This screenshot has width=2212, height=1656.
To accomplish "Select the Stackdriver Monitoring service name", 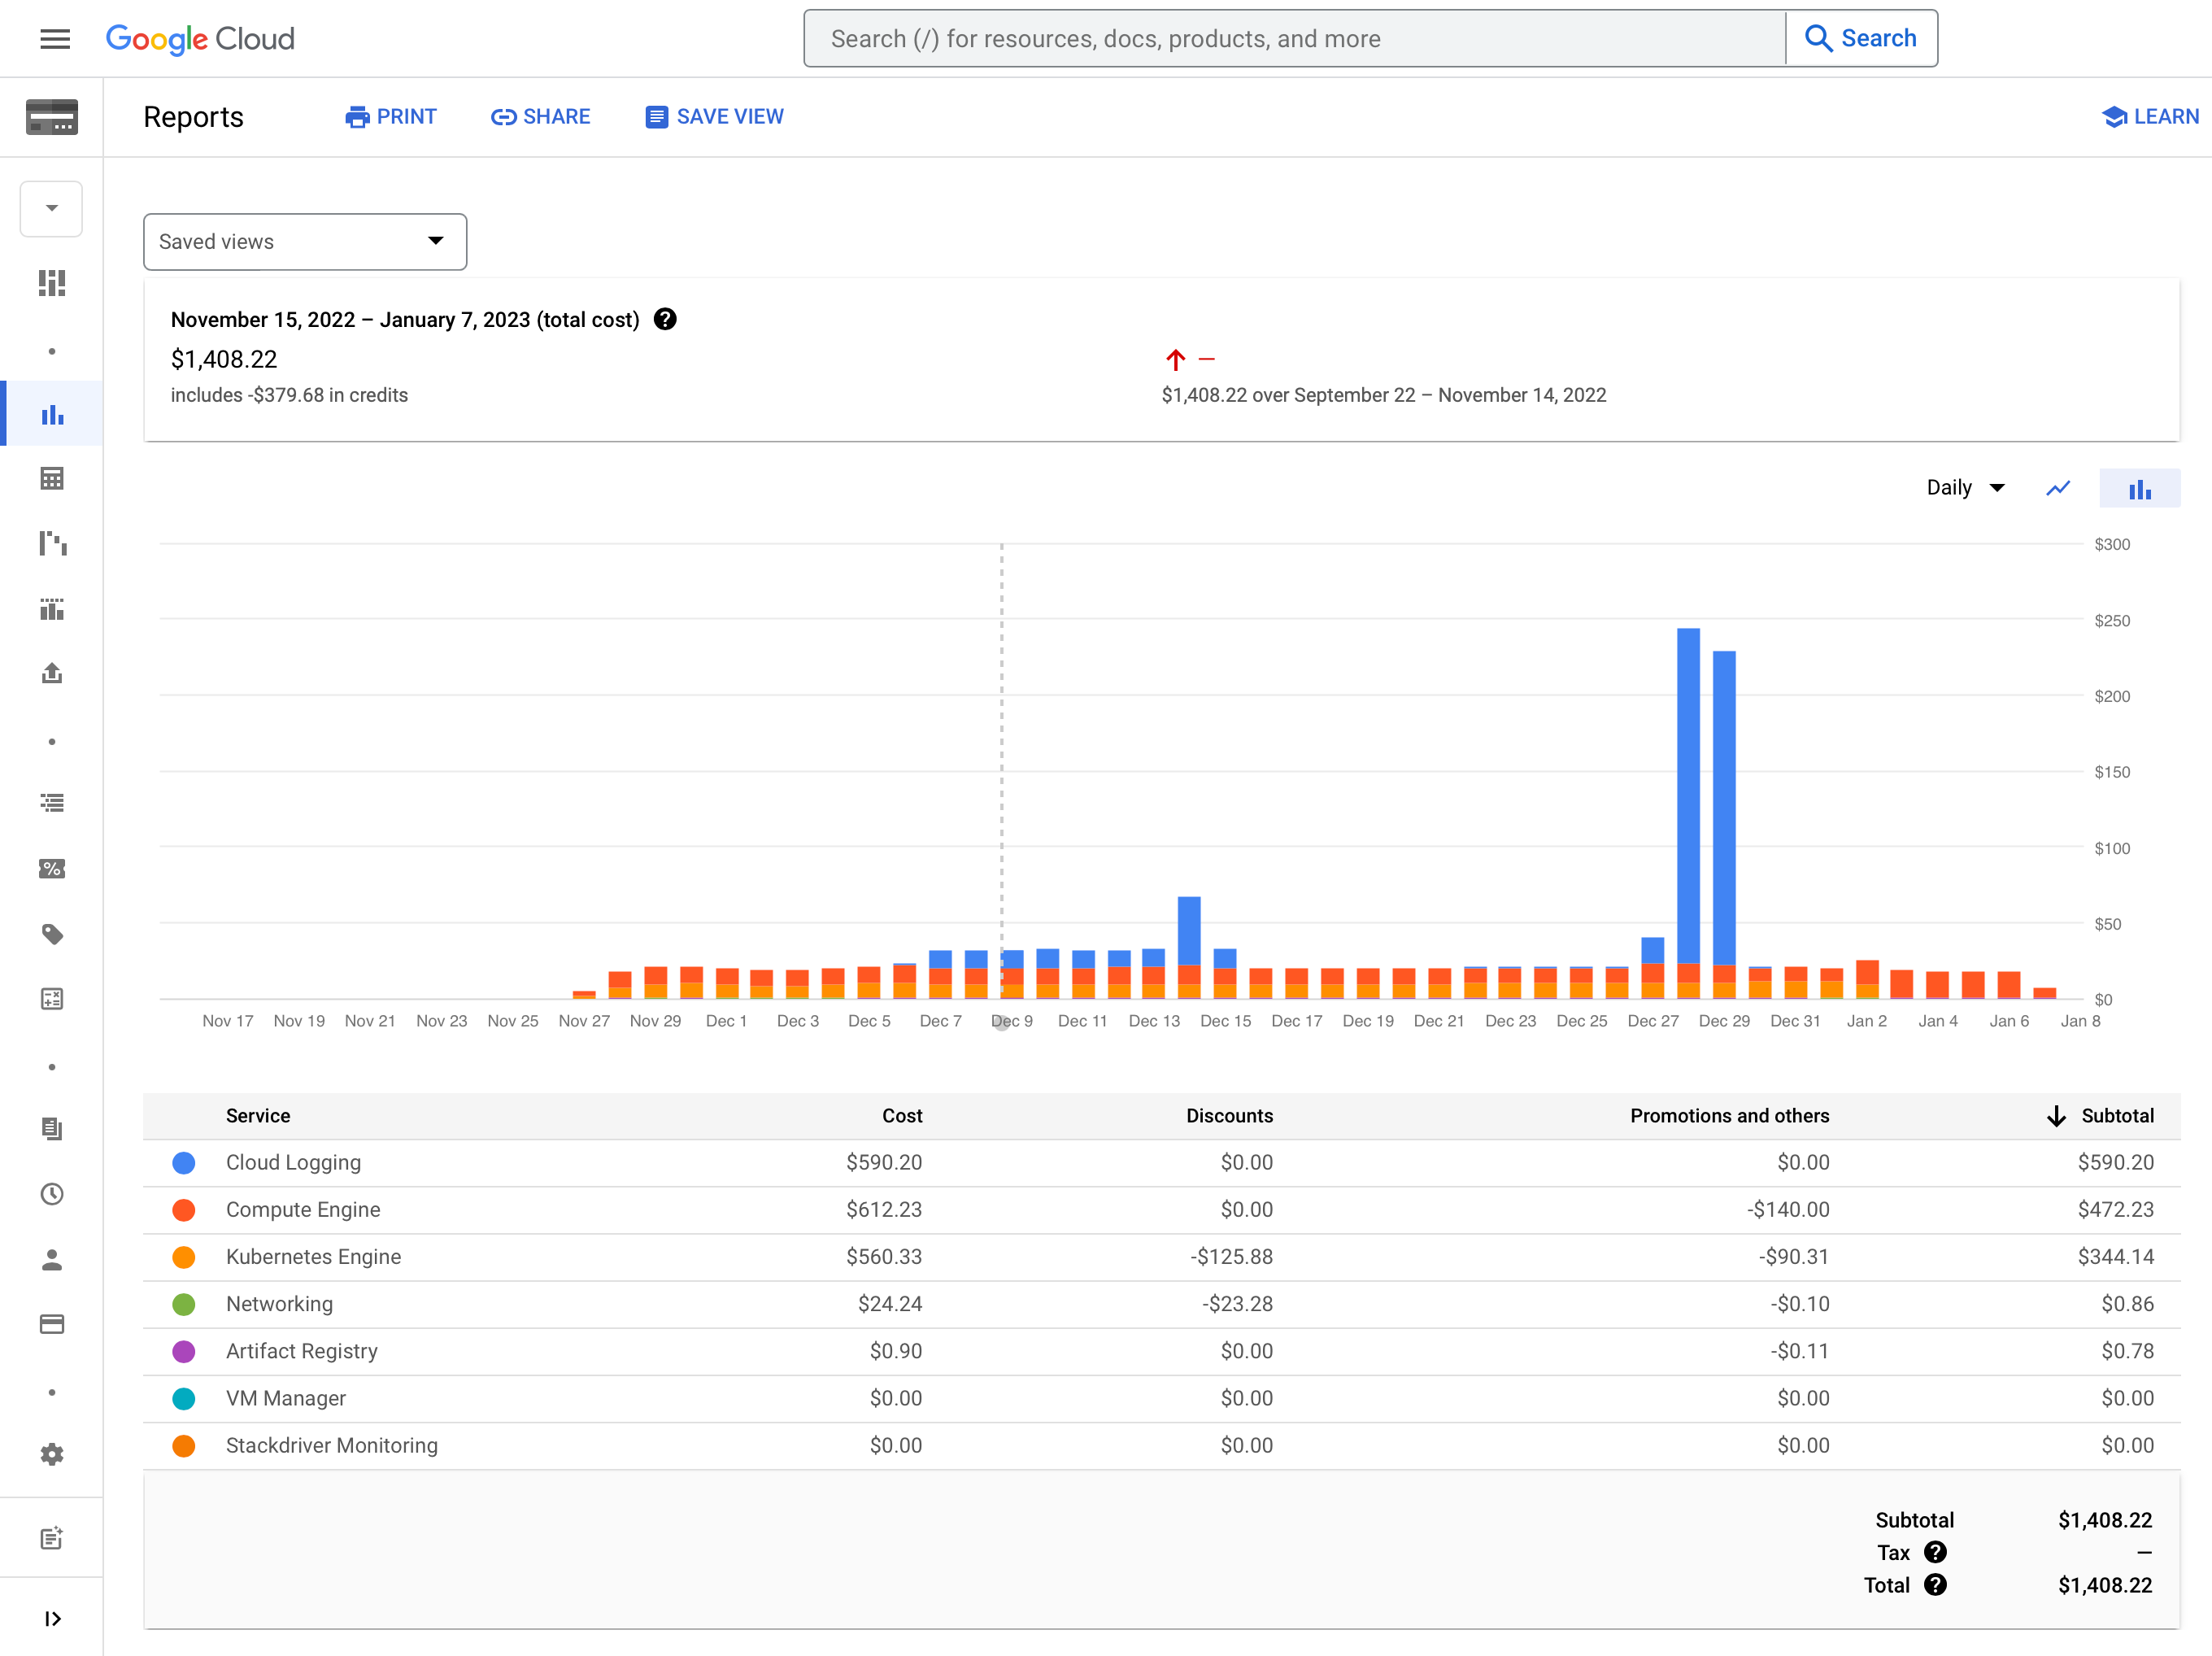I will 332,1445.
